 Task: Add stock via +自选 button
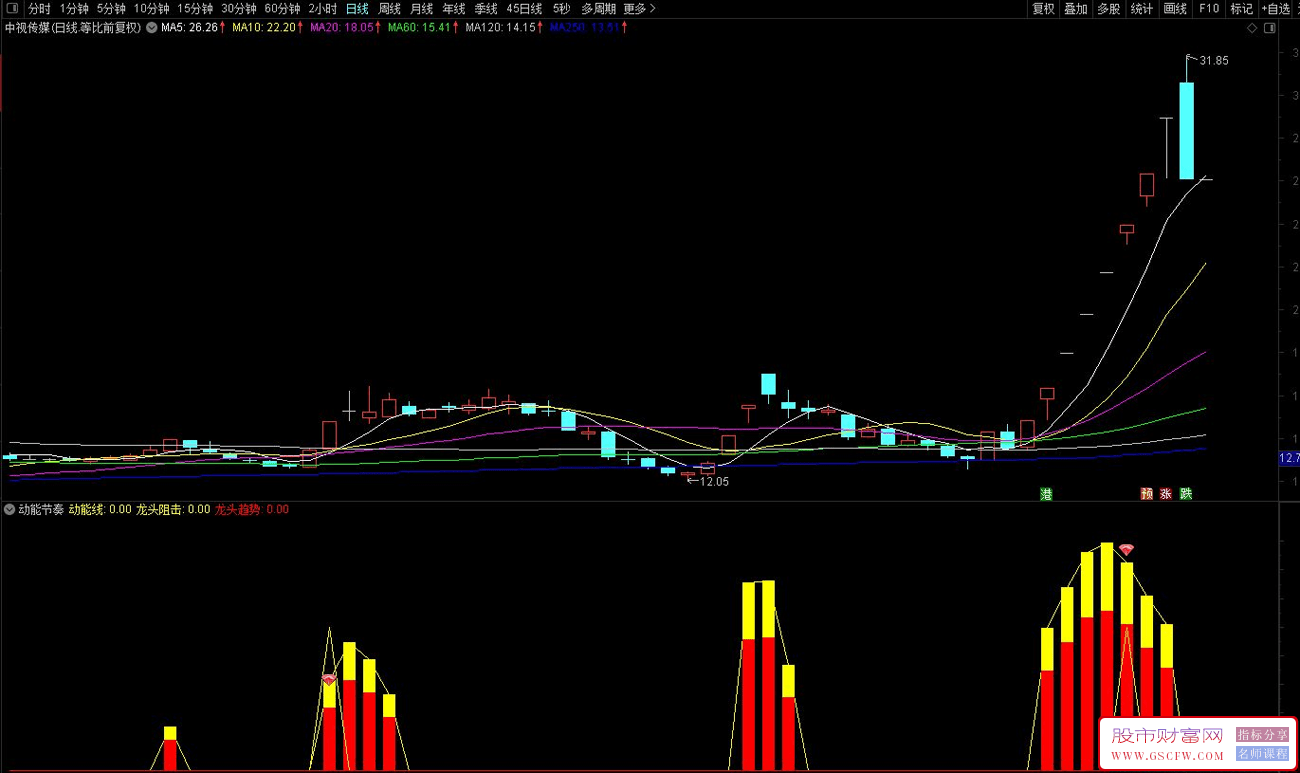tap(1275, 9)
